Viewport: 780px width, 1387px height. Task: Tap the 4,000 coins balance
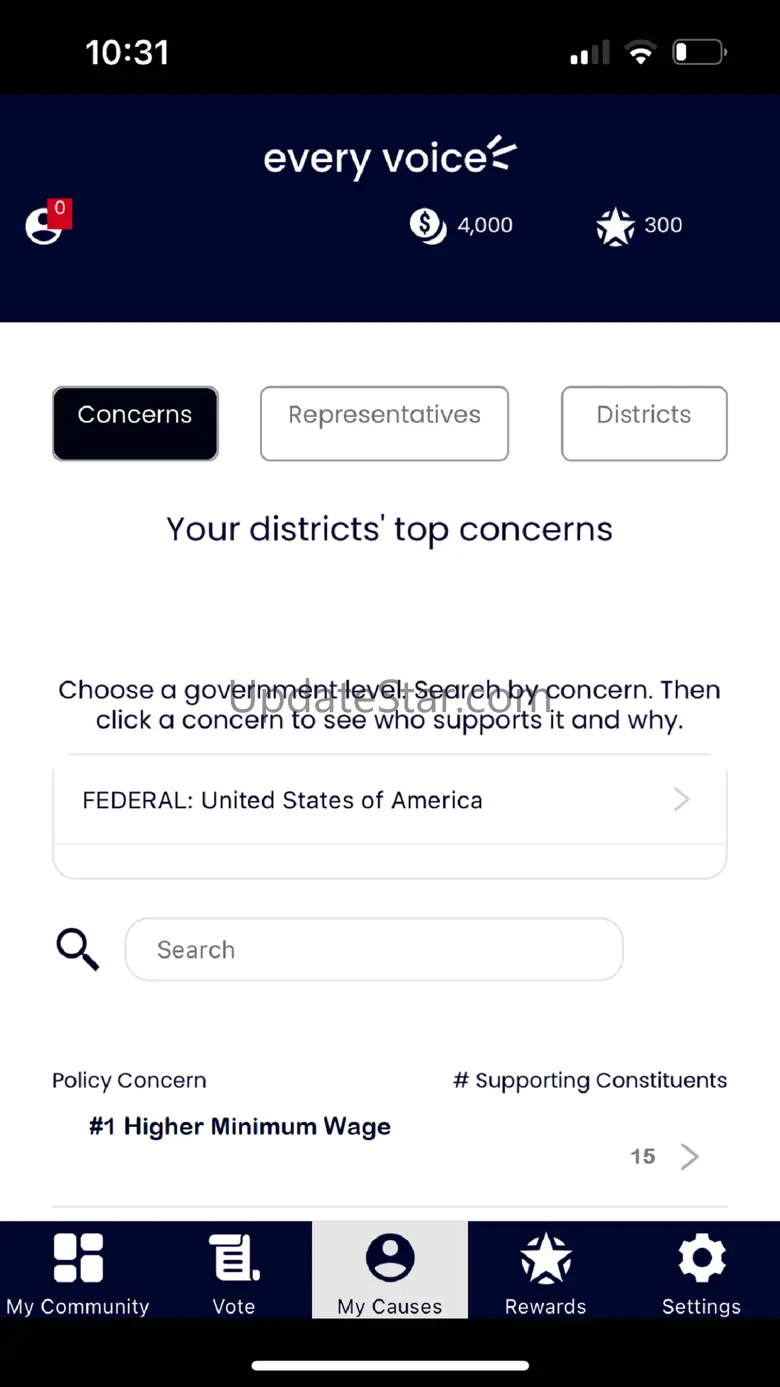point(485,225)
